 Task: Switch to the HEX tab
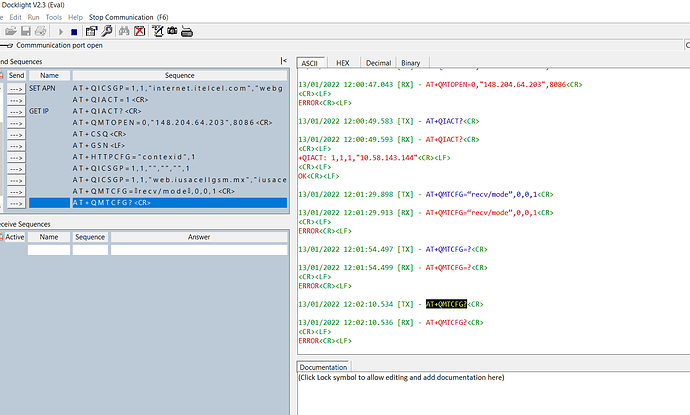coord(343,62)
